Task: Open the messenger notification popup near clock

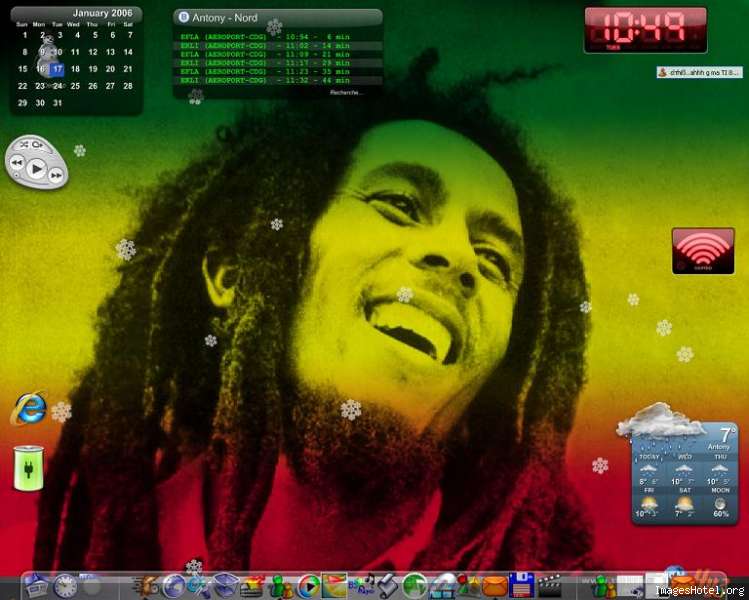Action: pyautogui.click(x=699, y=73)
